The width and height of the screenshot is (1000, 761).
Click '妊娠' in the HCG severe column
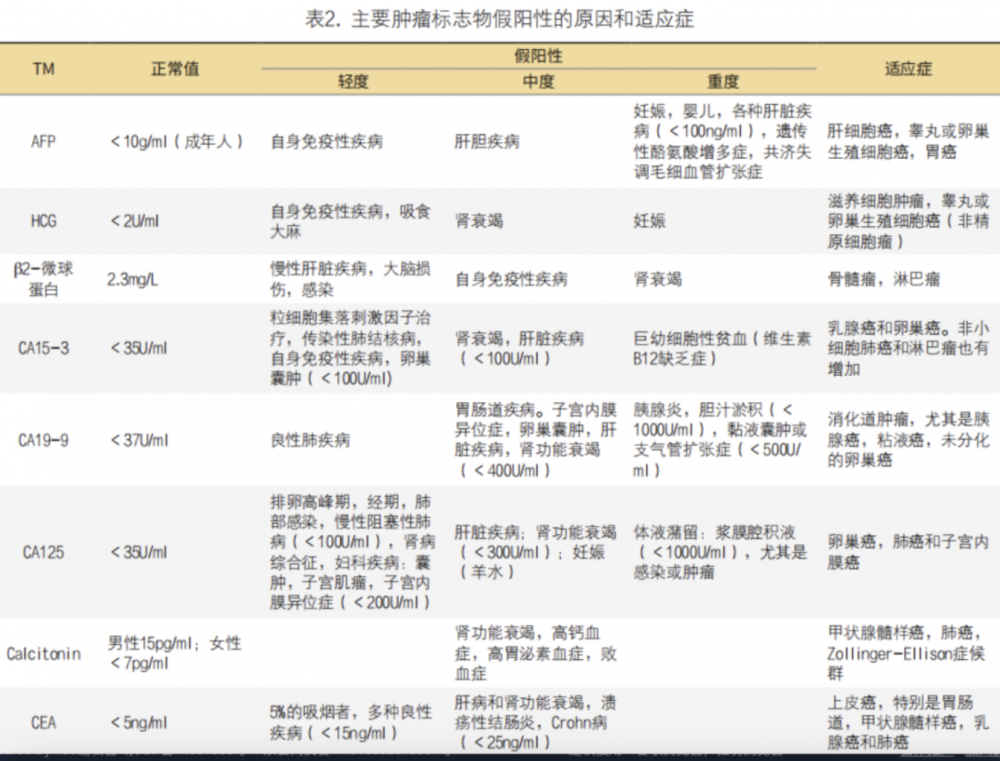[x=649, y=221]
